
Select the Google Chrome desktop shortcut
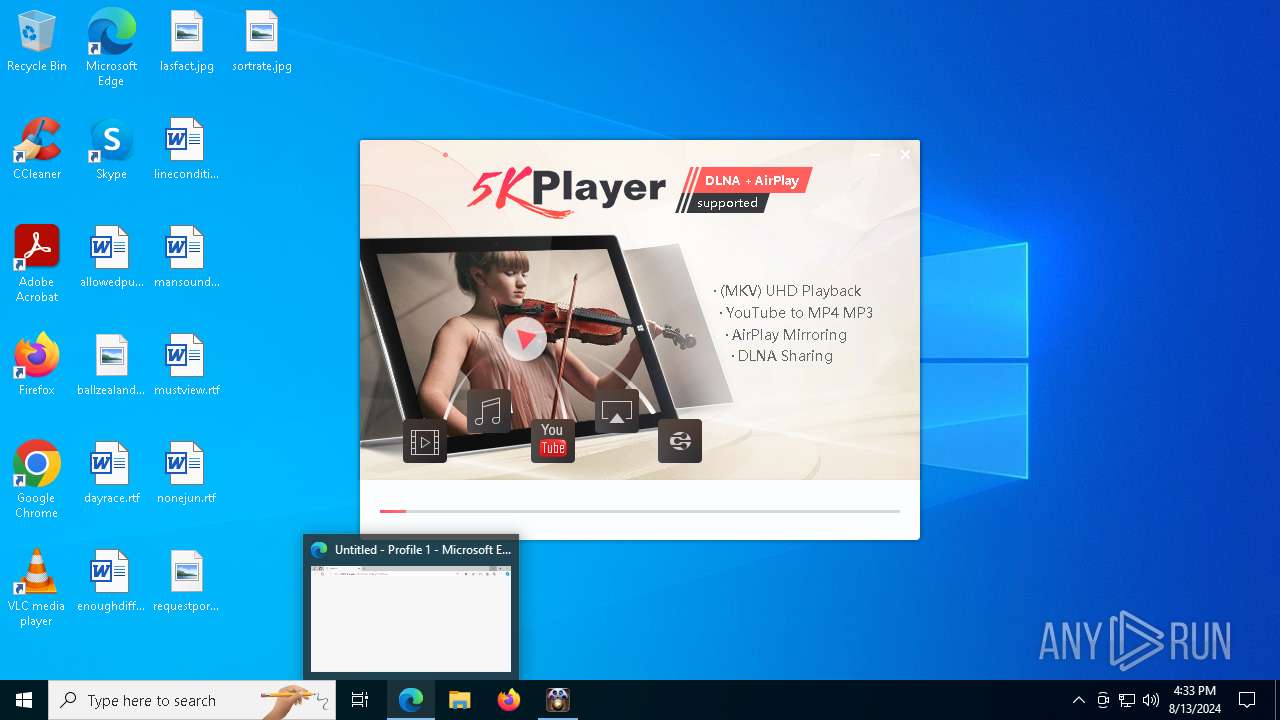pyautogui.click(x=37, y=480)
